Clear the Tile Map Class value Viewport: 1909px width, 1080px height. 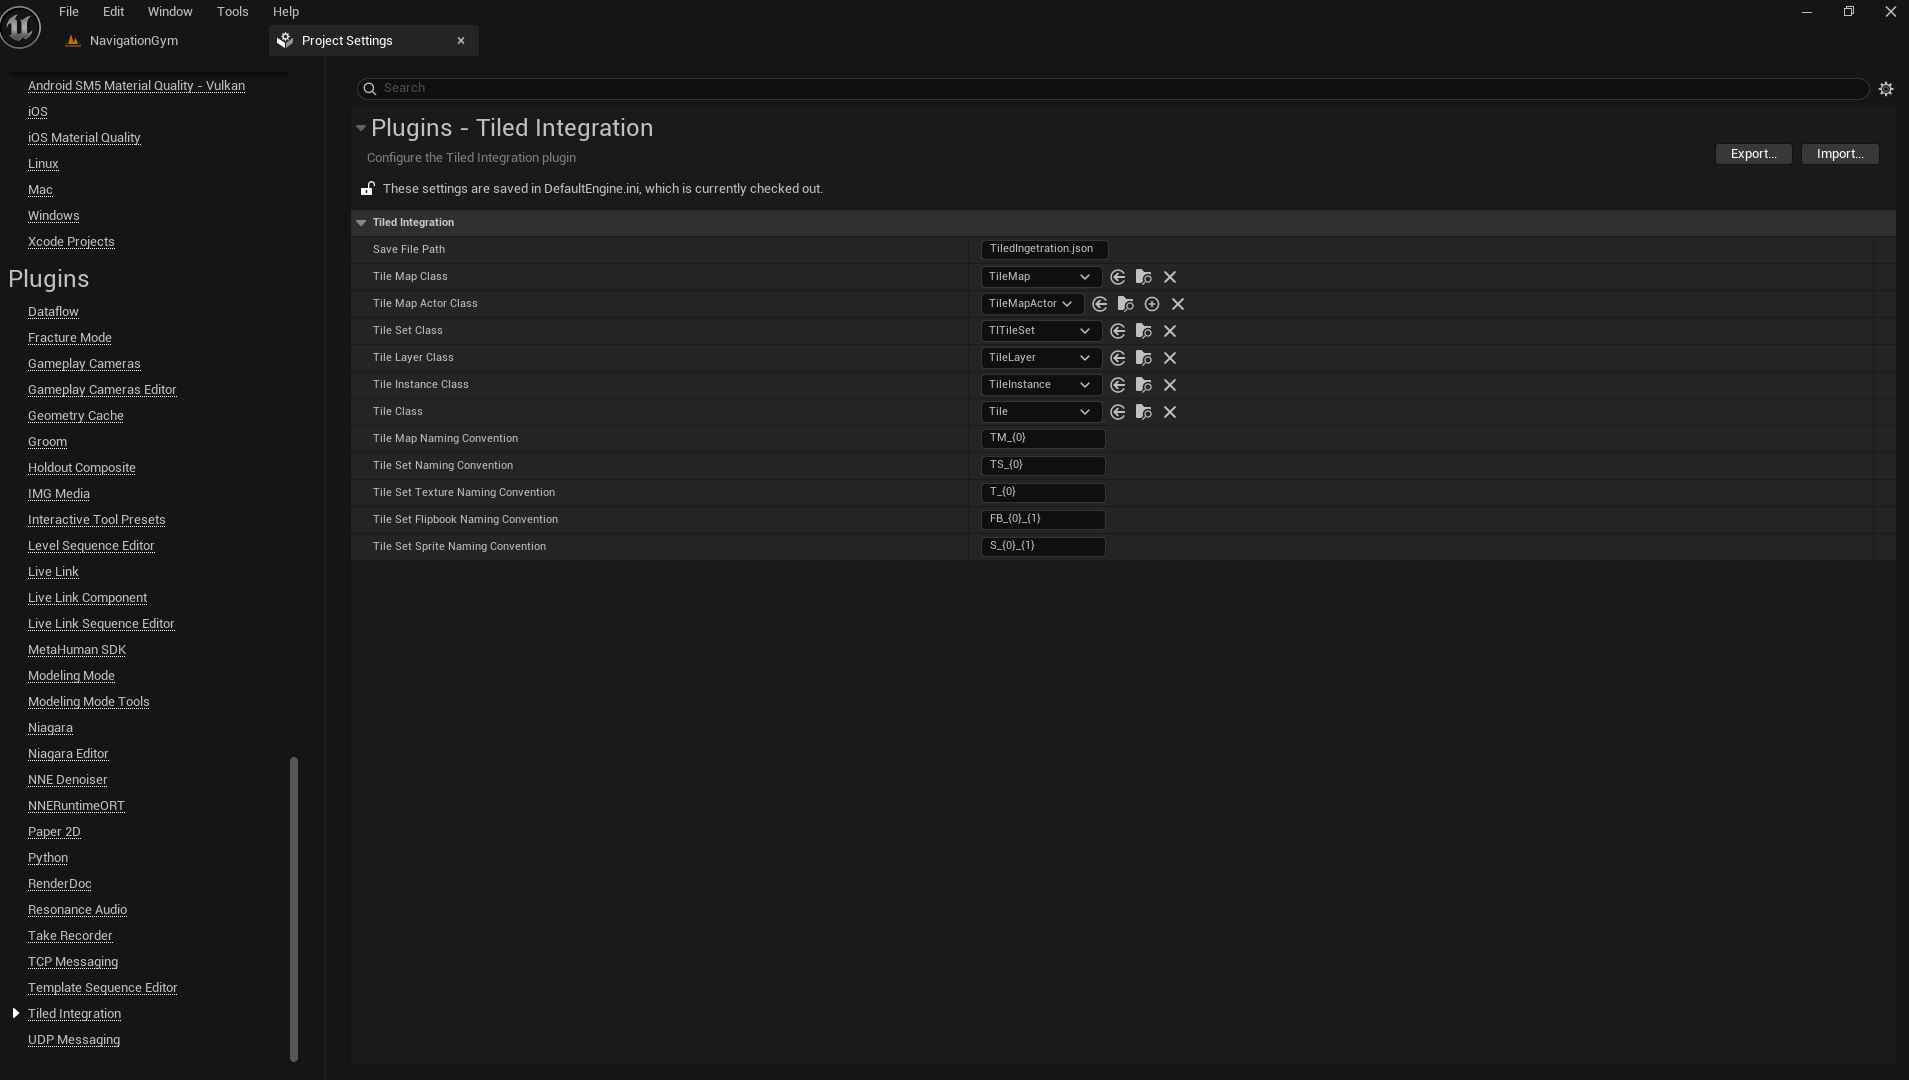(1170, 277)
